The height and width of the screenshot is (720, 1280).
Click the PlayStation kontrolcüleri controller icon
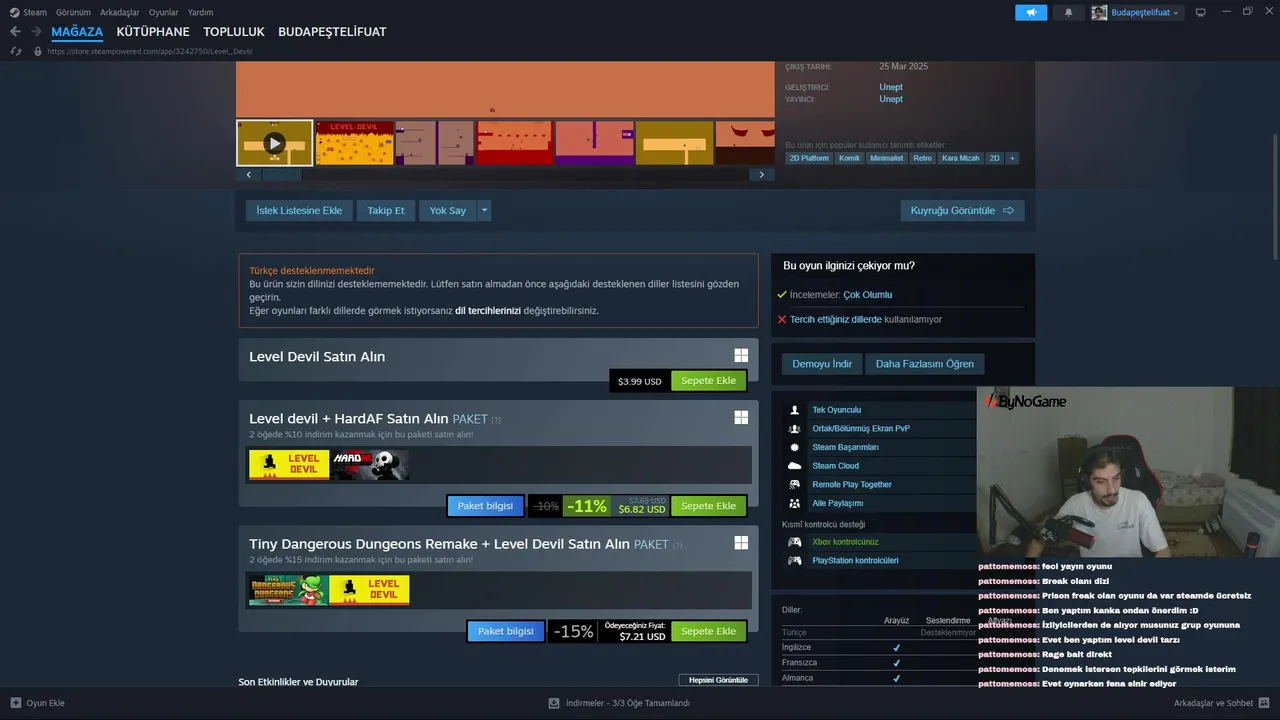tap(795, 561)
